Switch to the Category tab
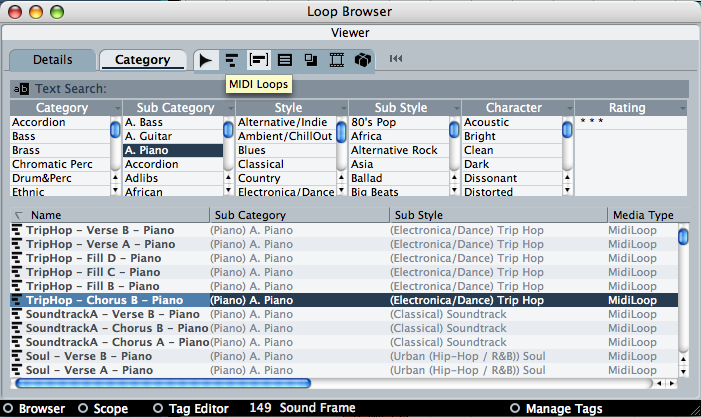 [x=143, y=60]
